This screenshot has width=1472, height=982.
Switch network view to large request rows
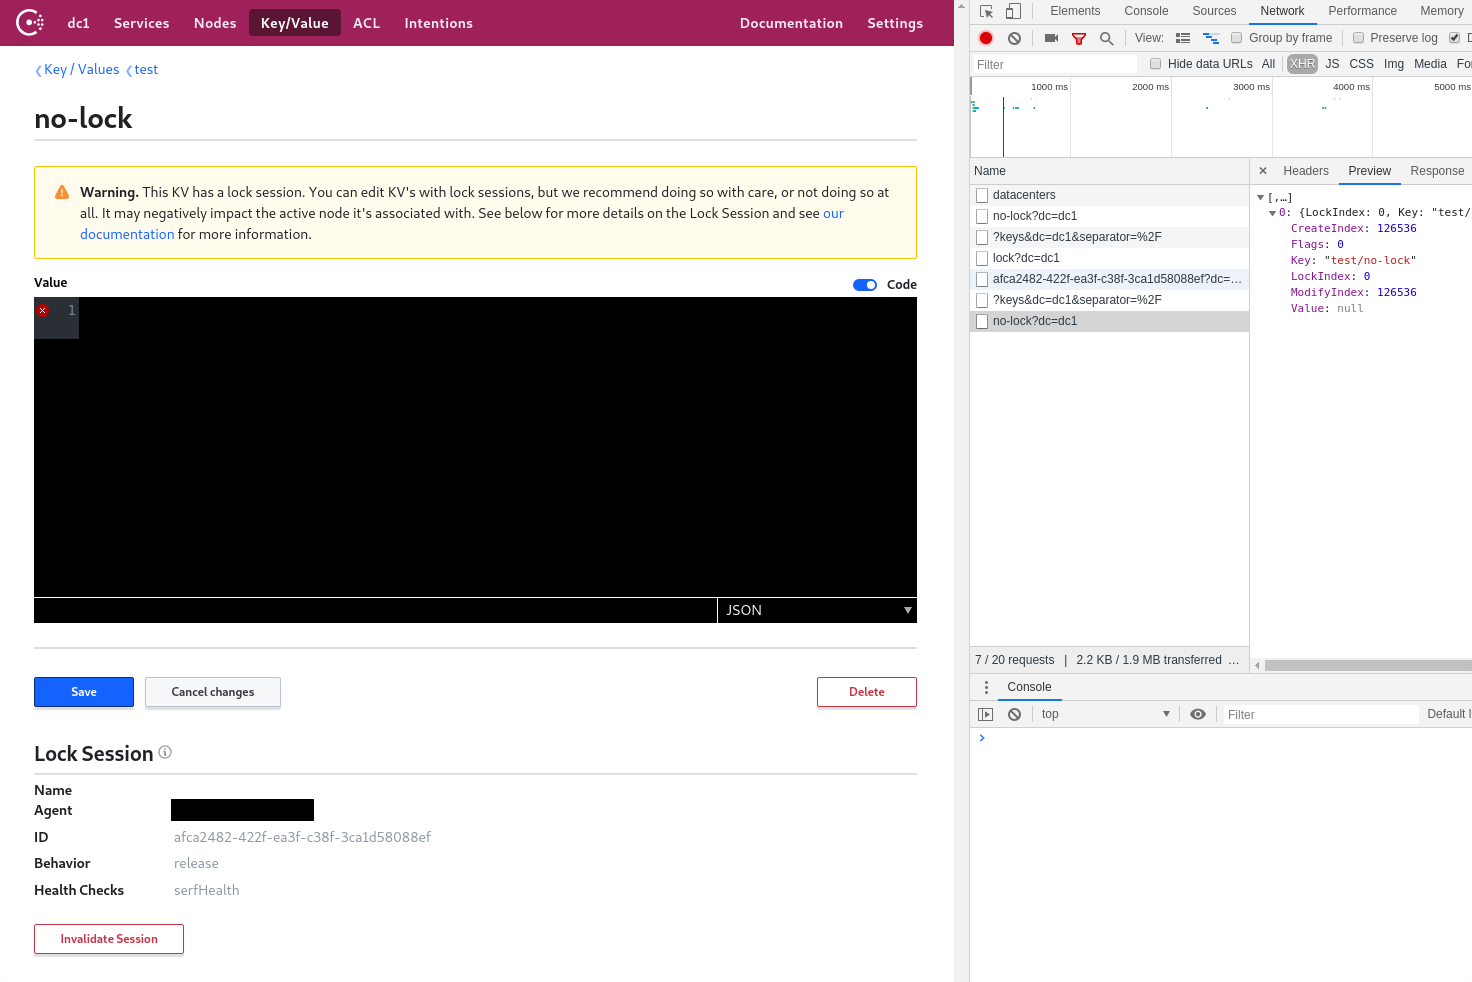(x=1183, y=37)
